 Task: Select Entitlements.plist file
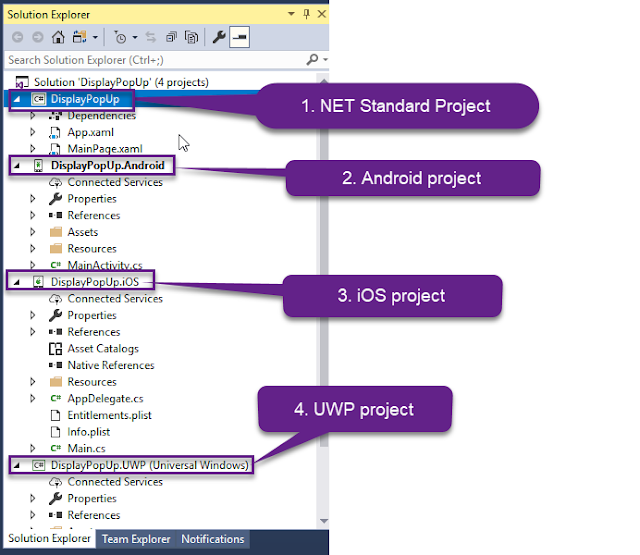(109, 415)
